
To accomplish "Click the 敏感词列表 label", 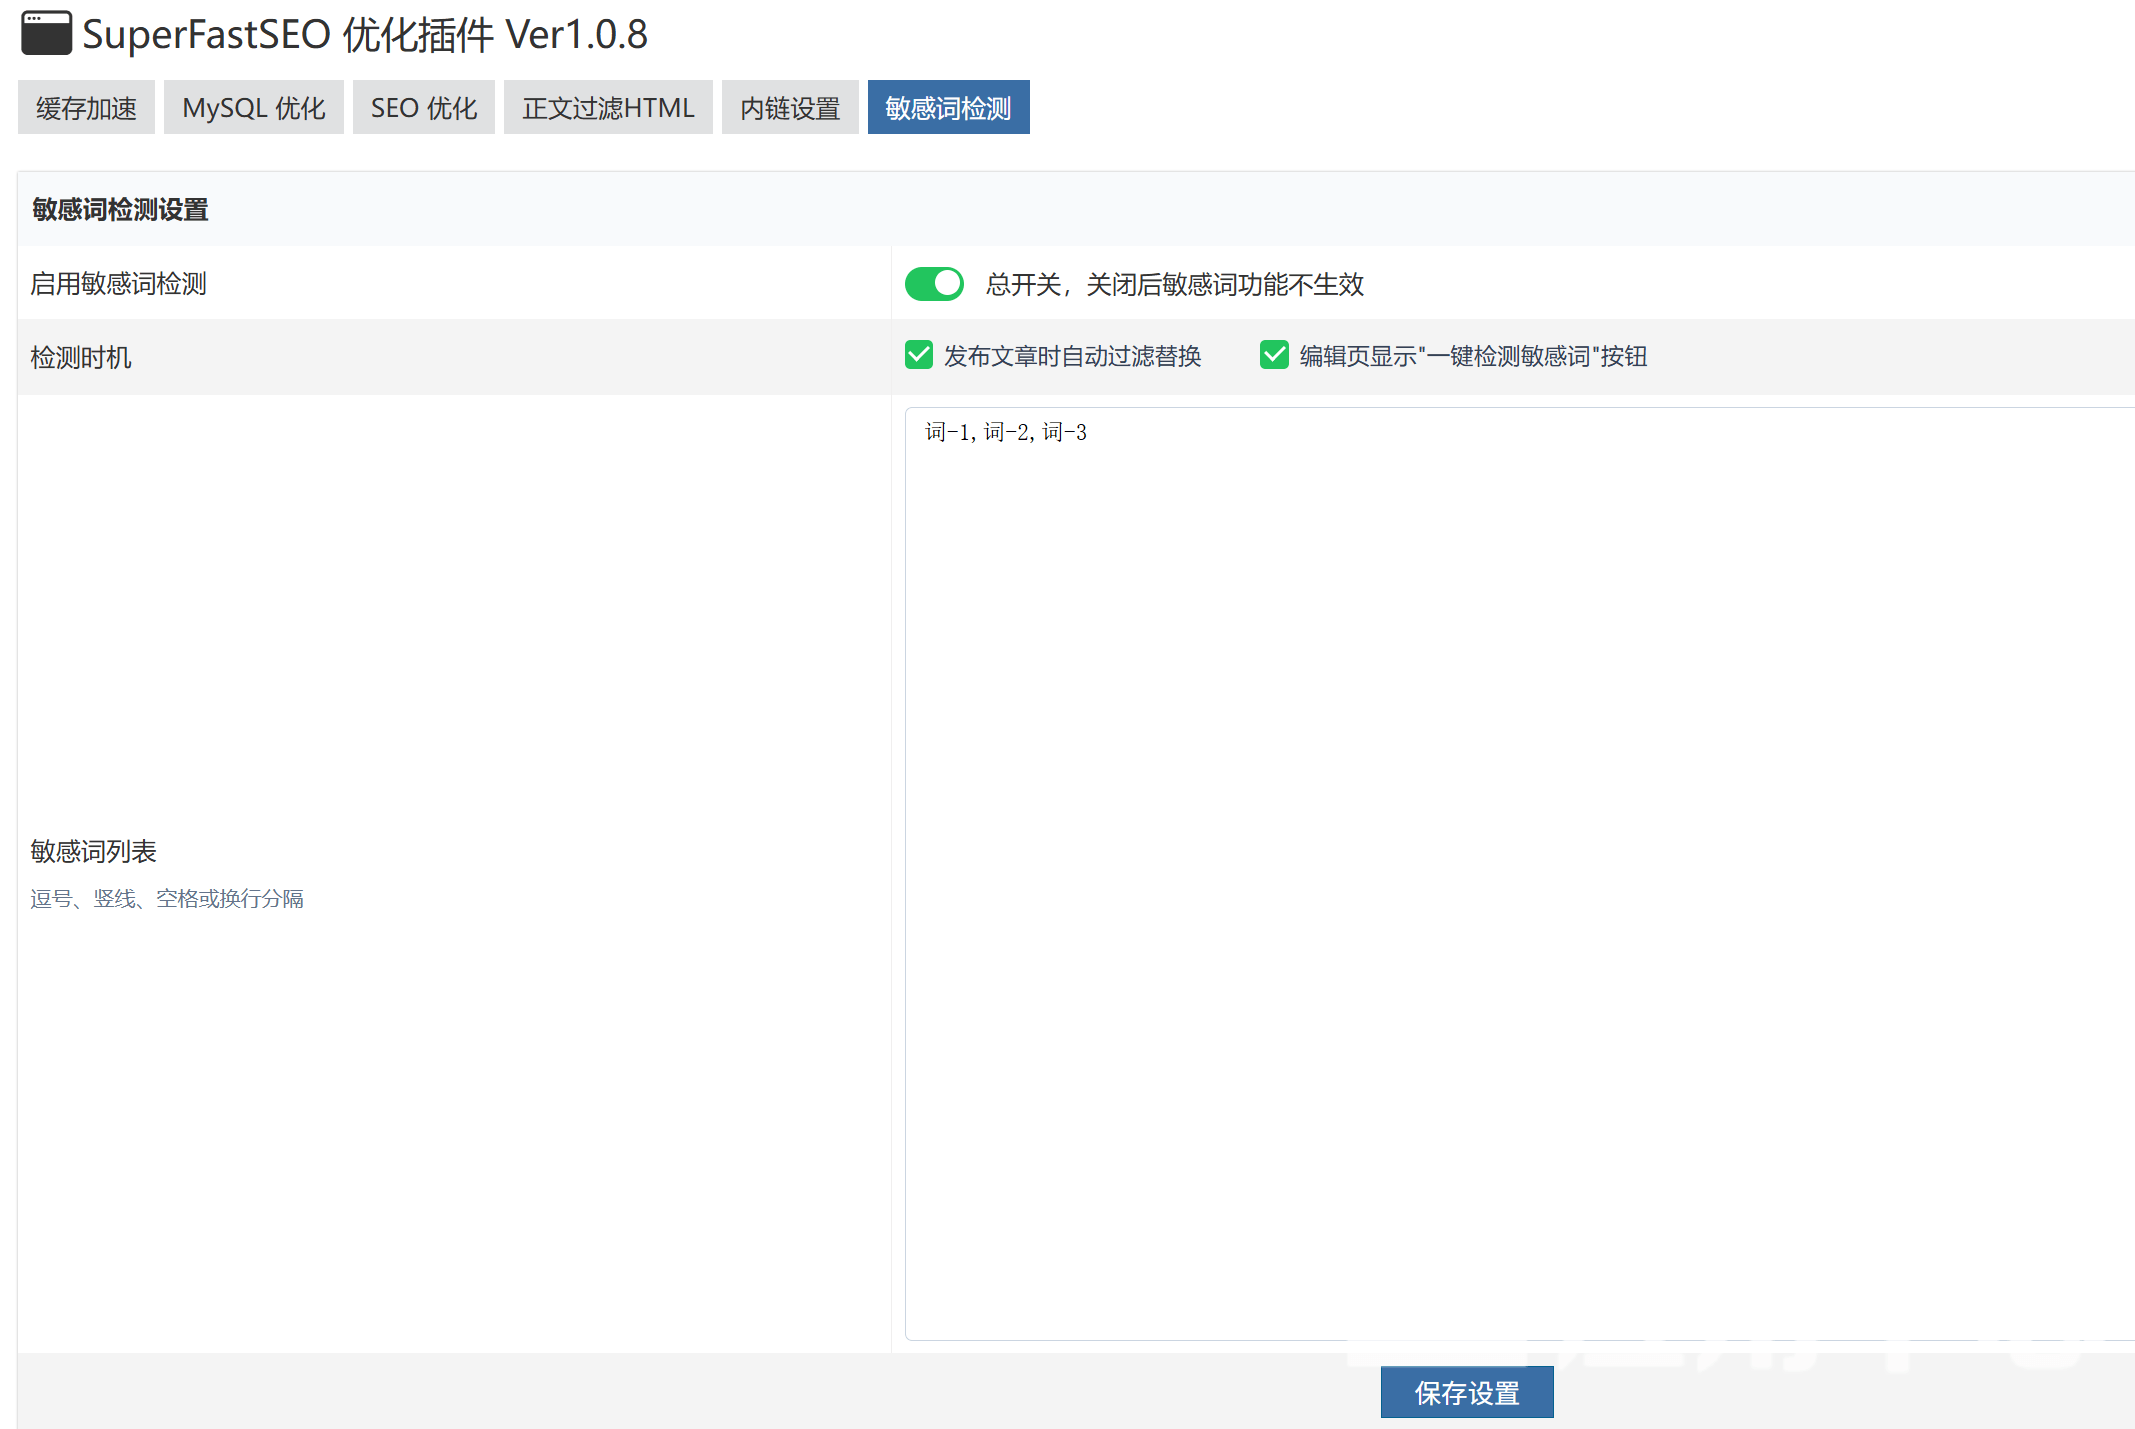I will 94,851.
